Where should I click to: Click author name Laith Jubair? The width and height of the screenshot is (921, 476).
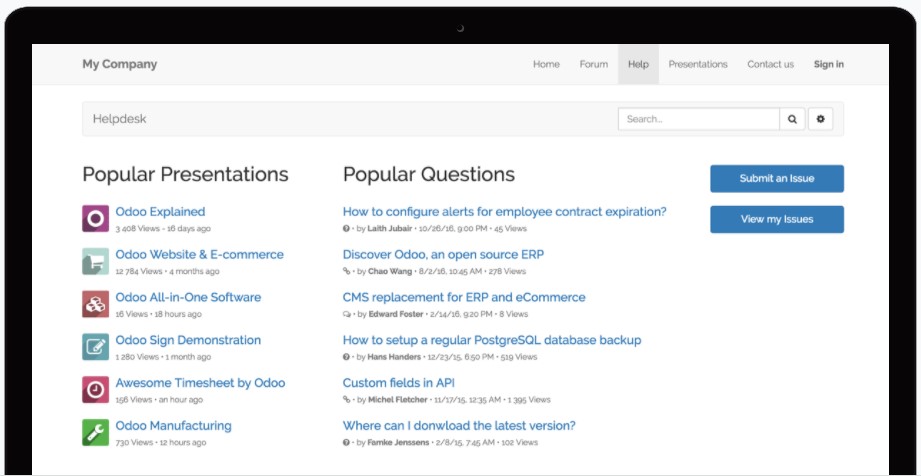389,229
